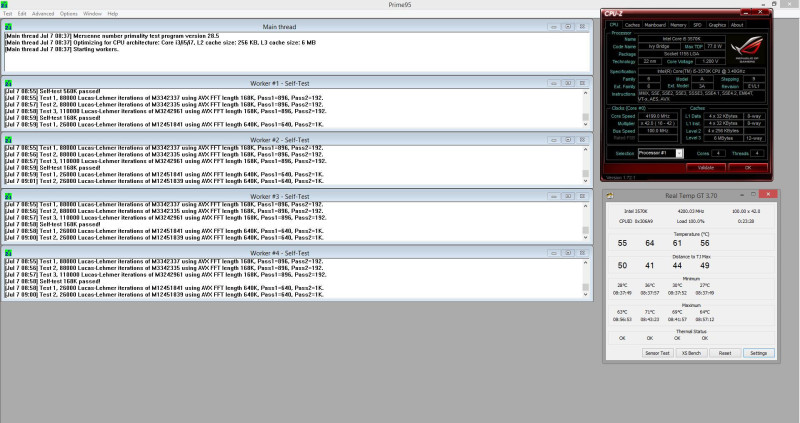Click the Distance to TJ Max value '41'

tap(649, 265)
